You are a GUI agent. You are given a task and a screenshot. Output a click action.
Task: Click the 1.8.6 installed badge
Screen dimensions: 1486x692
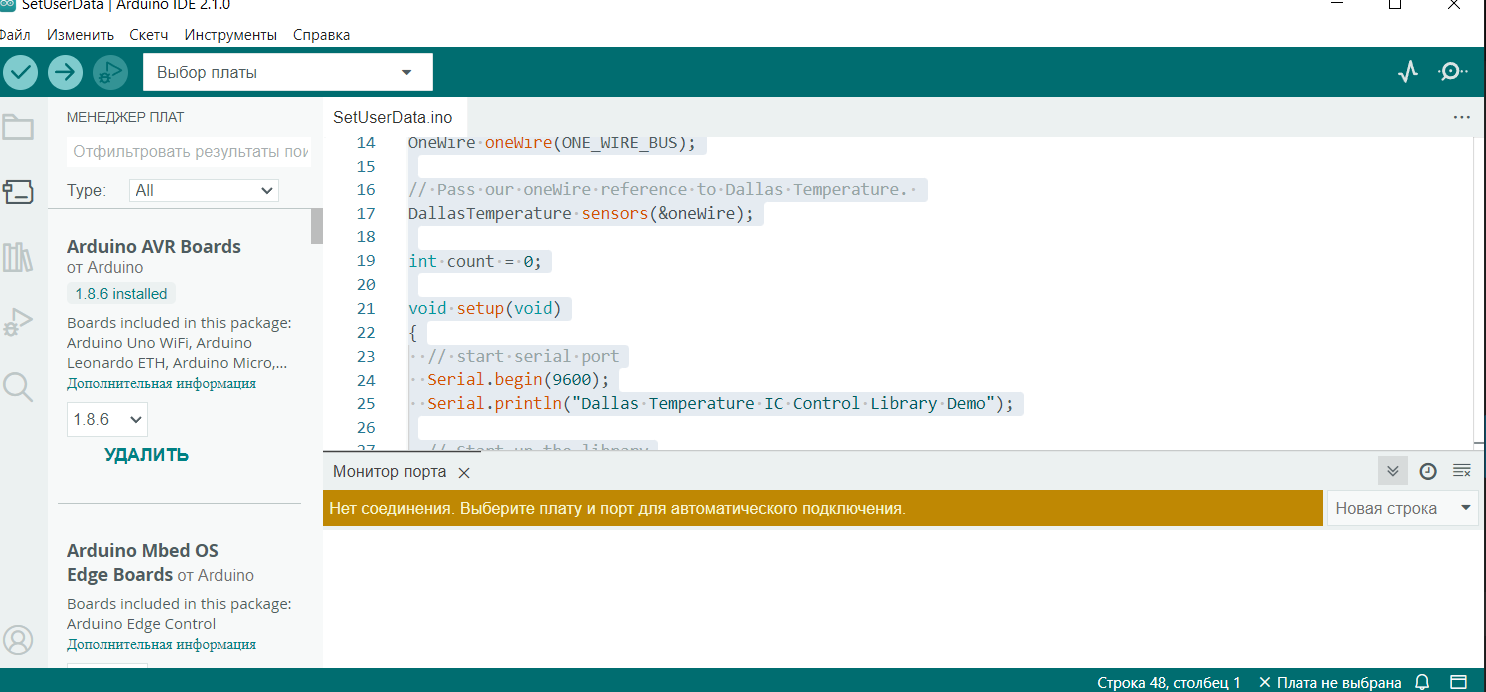(x=121, y=294)
